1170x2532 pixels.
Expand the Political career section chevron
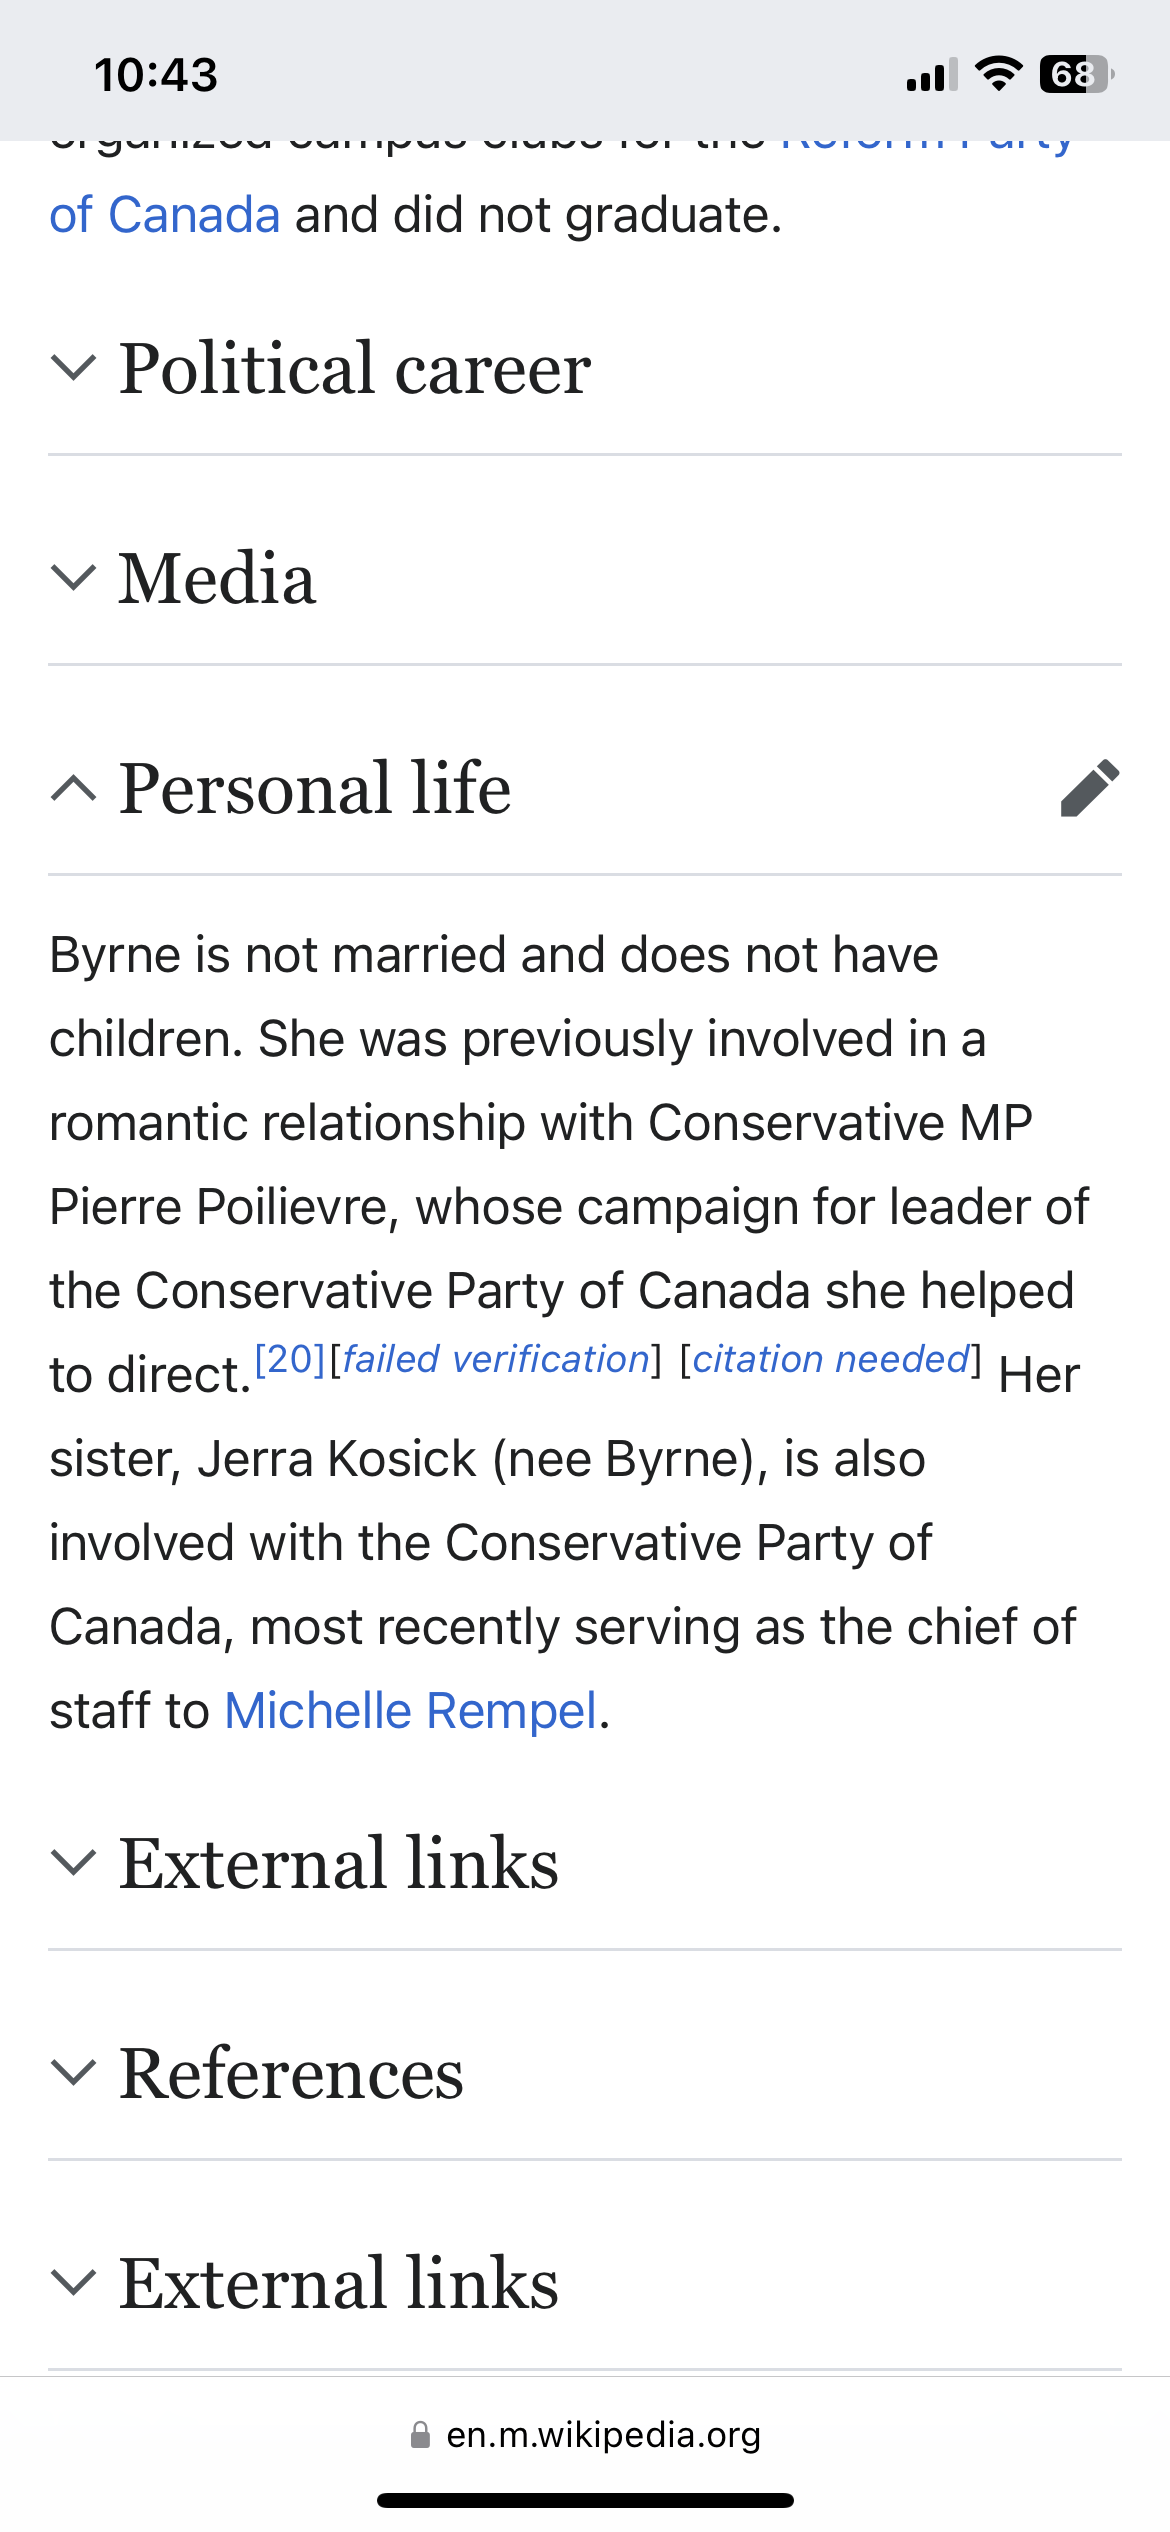(x=73, y=368)
